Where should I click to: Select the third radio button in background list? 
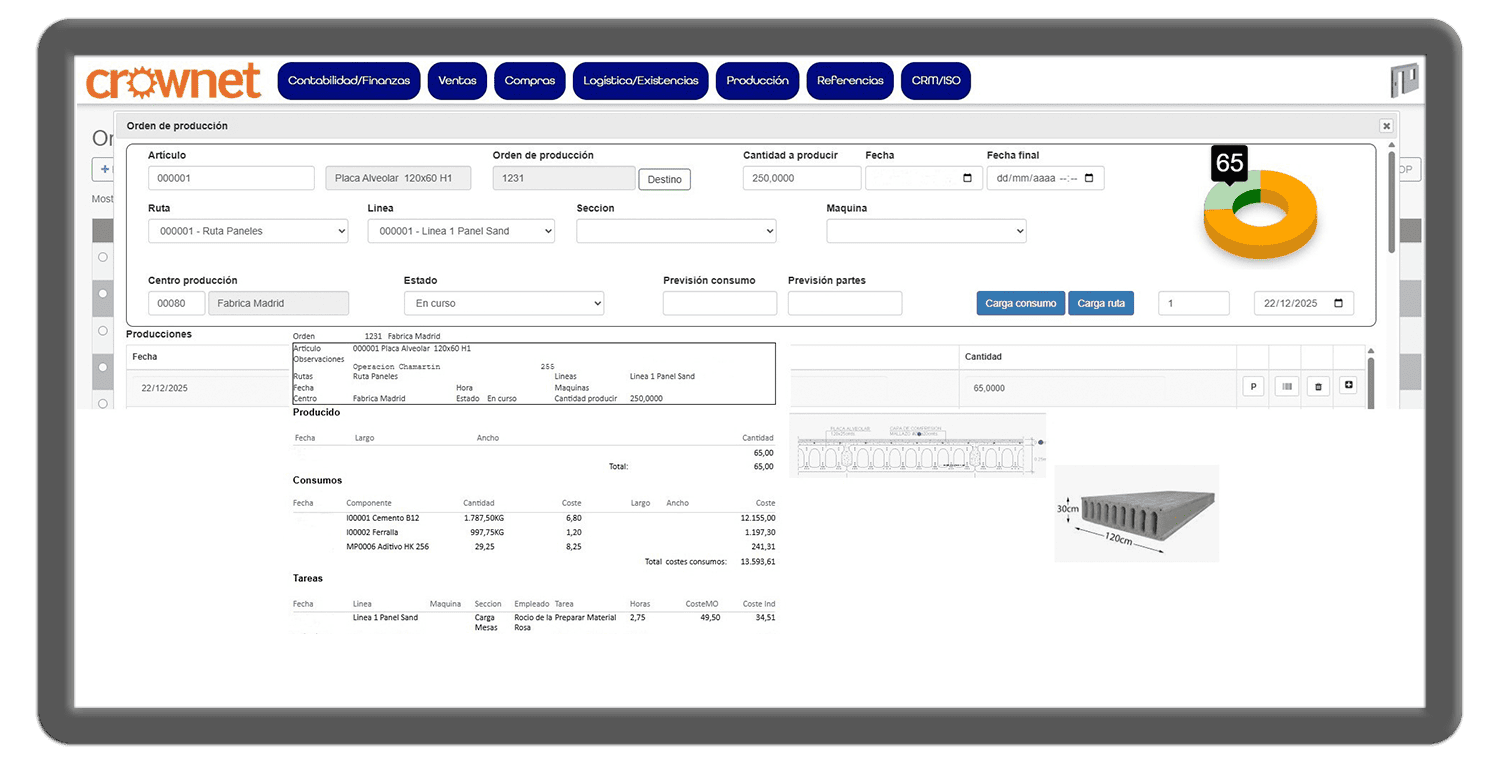pyautogui.click(x=102, y=330)
